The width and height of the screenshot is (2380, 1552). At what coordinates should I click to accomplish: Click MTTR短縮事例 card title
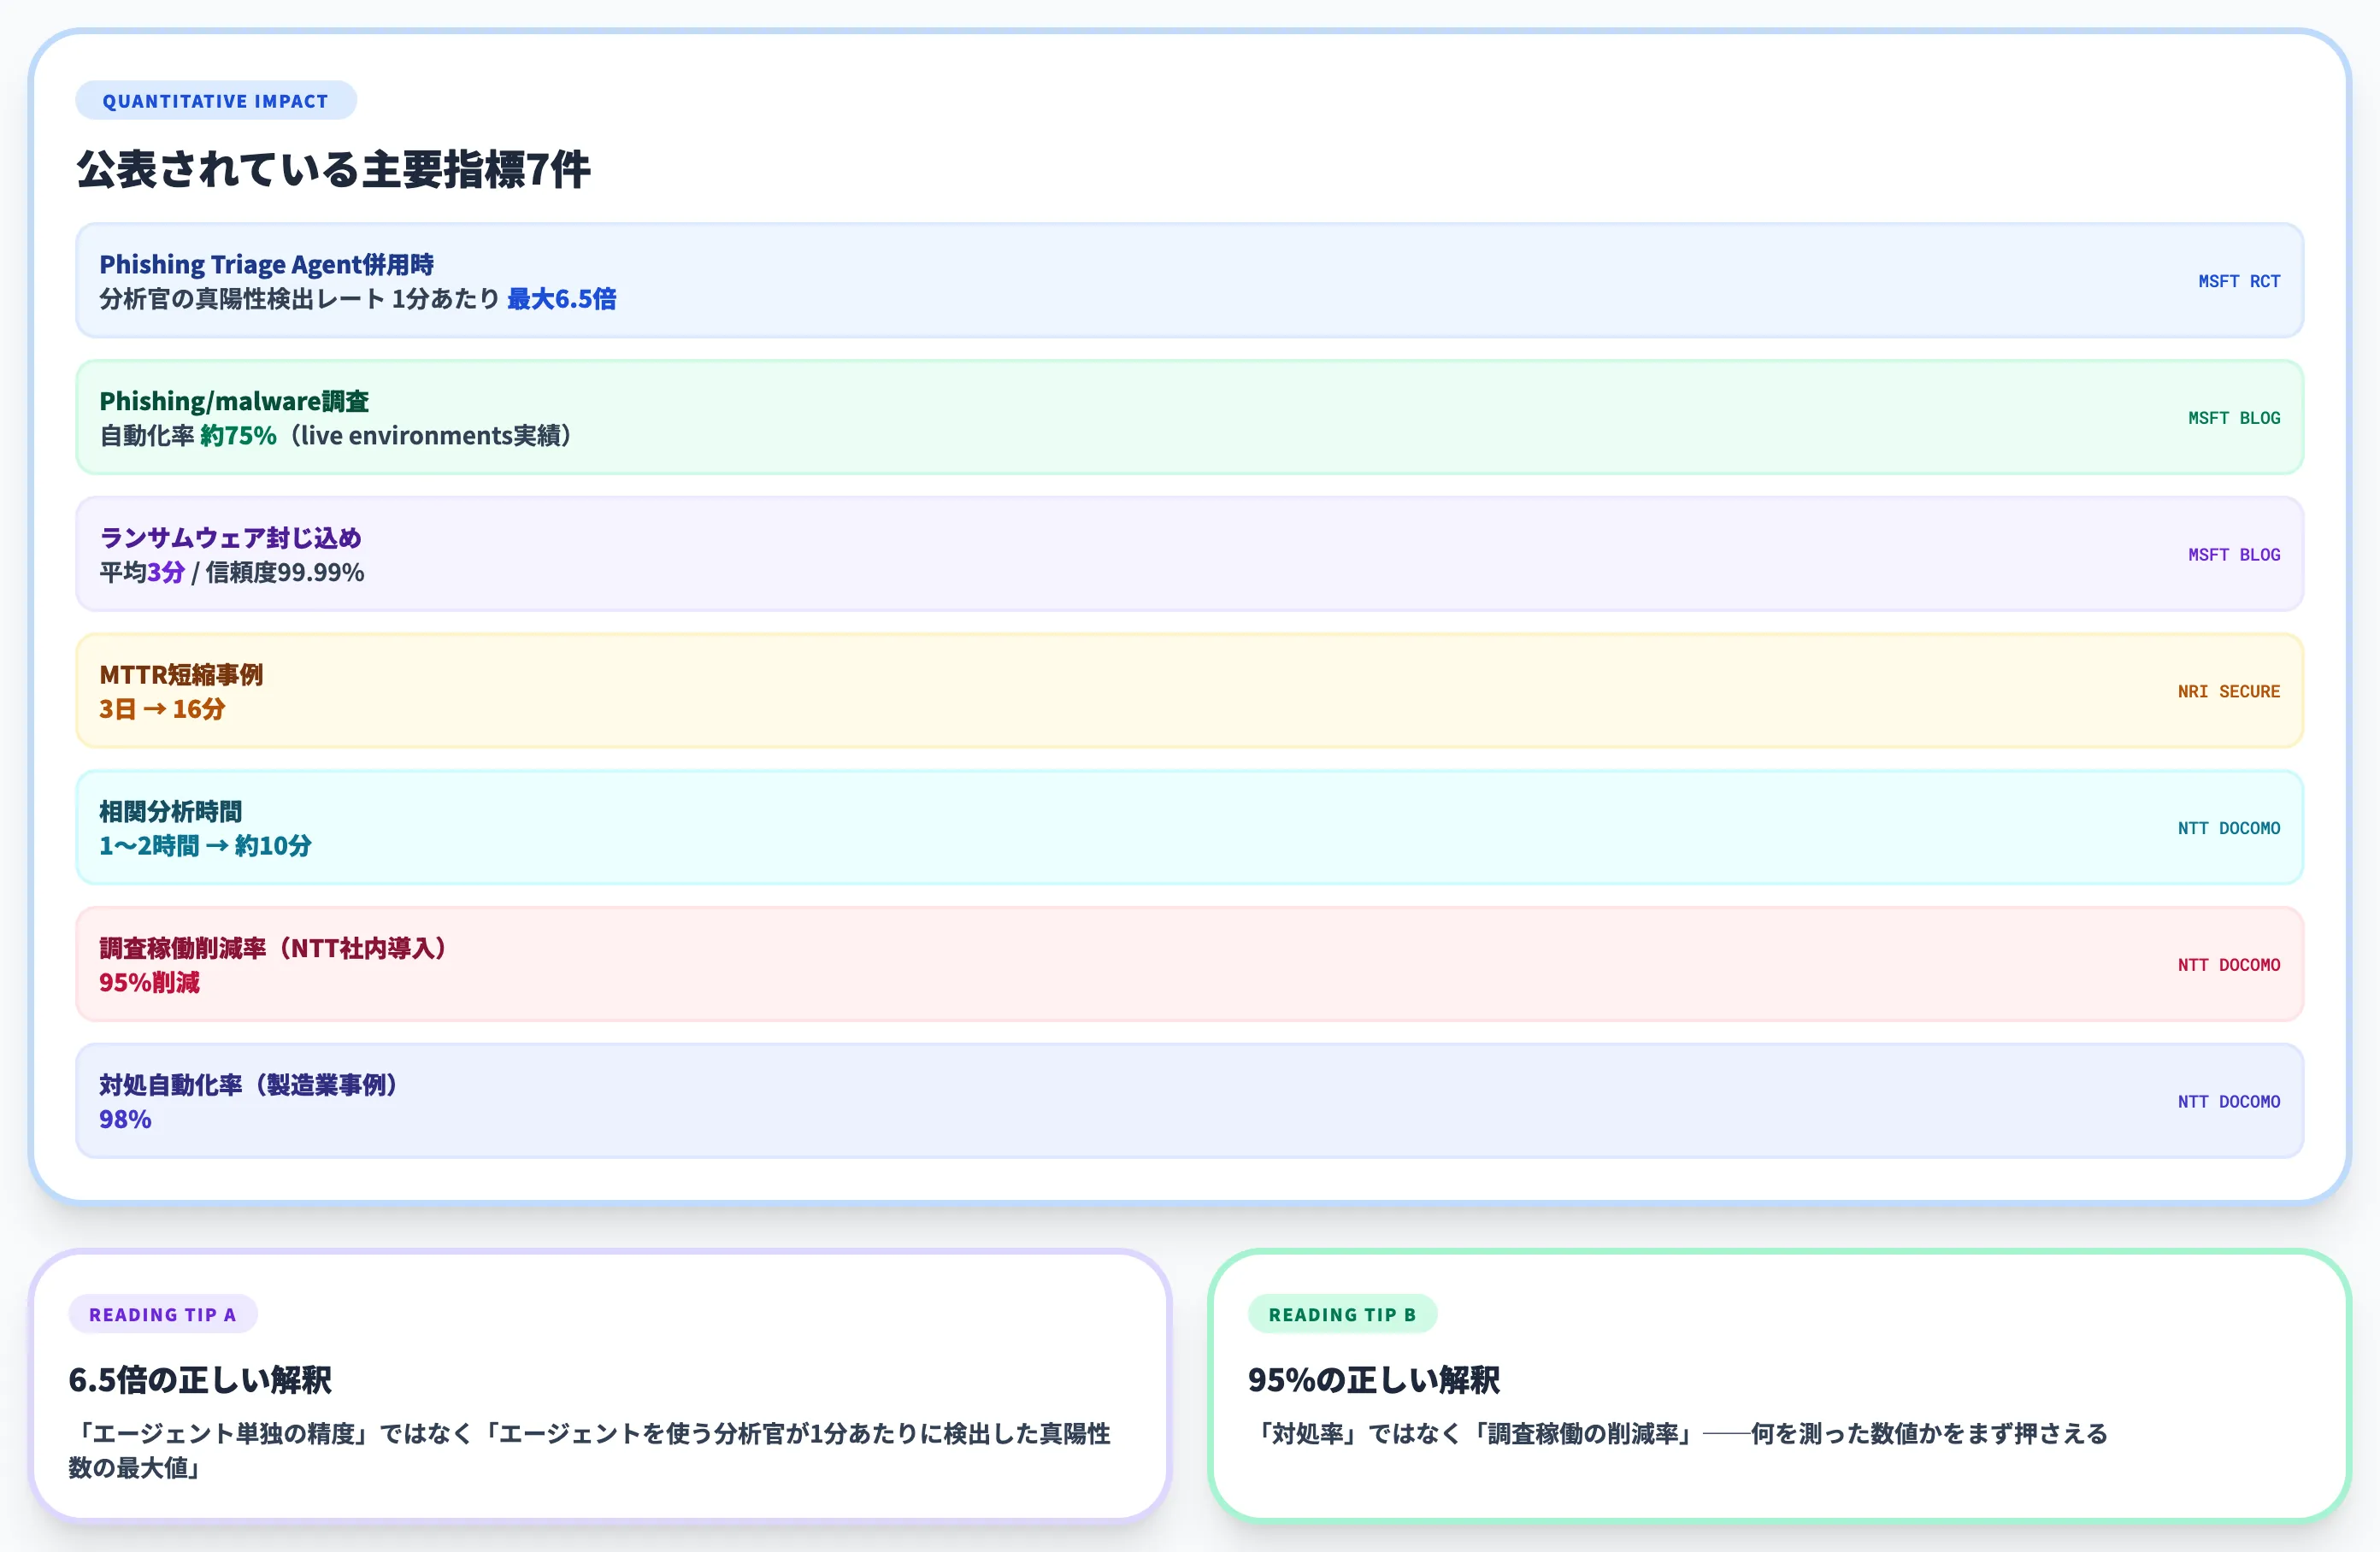181,675
